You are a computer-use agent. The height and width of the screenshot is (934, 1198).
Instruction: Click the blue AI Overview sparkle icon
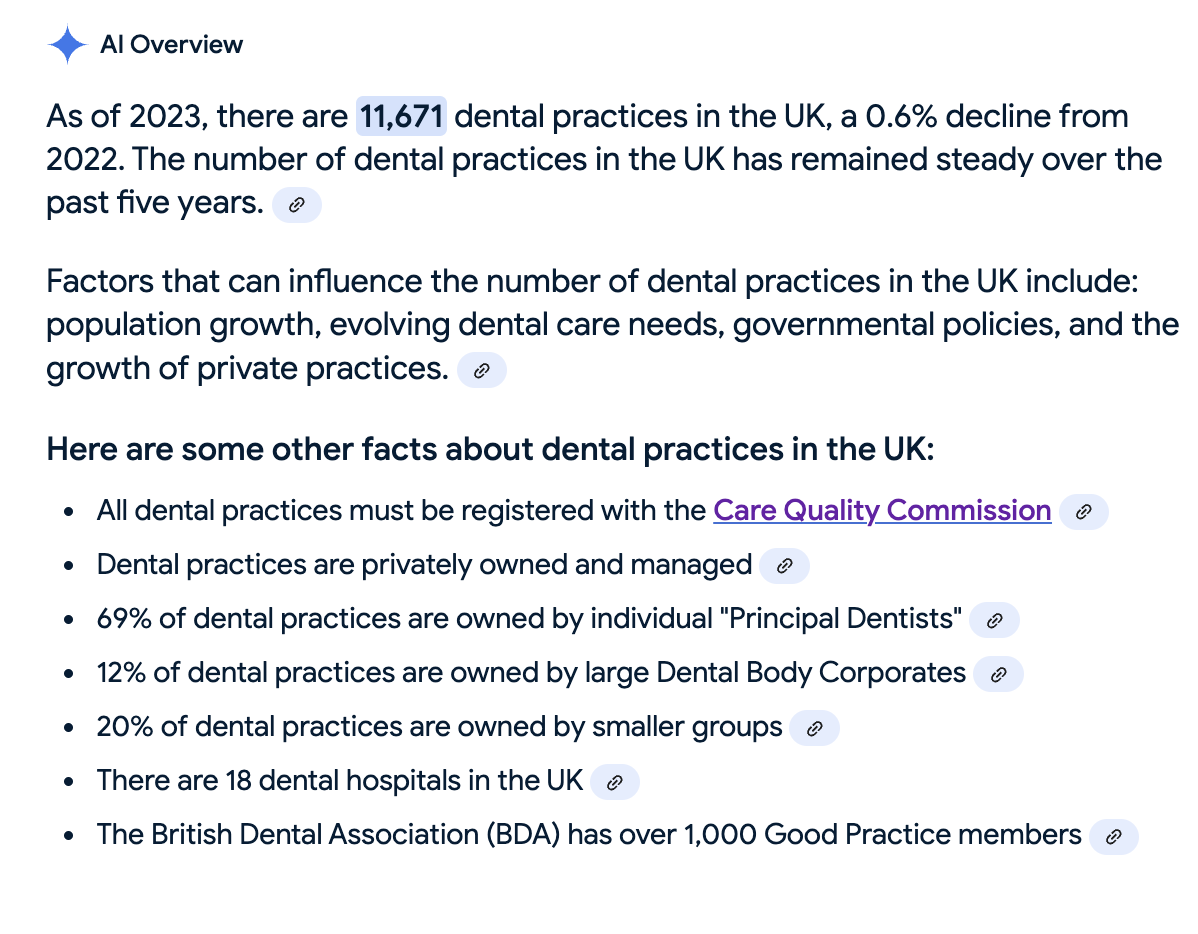coord(67,44)
